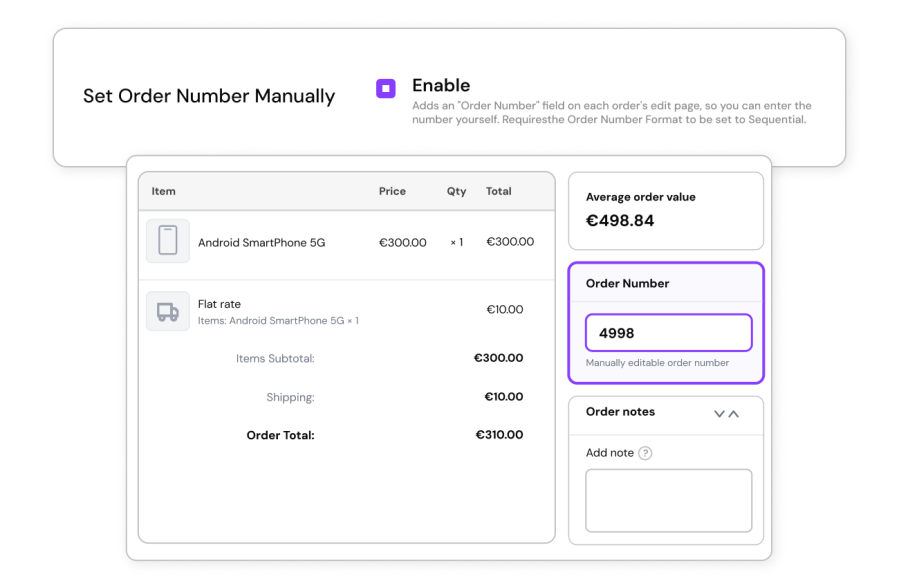The width and height of the screenshot is (899, 588).
Task: Click the Add note help question mark icon
Action: click(x=645, y=453)
